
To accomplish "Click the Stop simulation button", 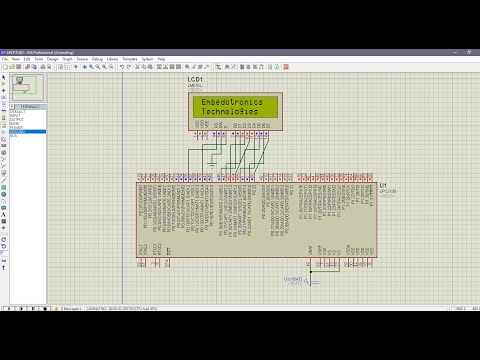I will click(x=45, y=309).
